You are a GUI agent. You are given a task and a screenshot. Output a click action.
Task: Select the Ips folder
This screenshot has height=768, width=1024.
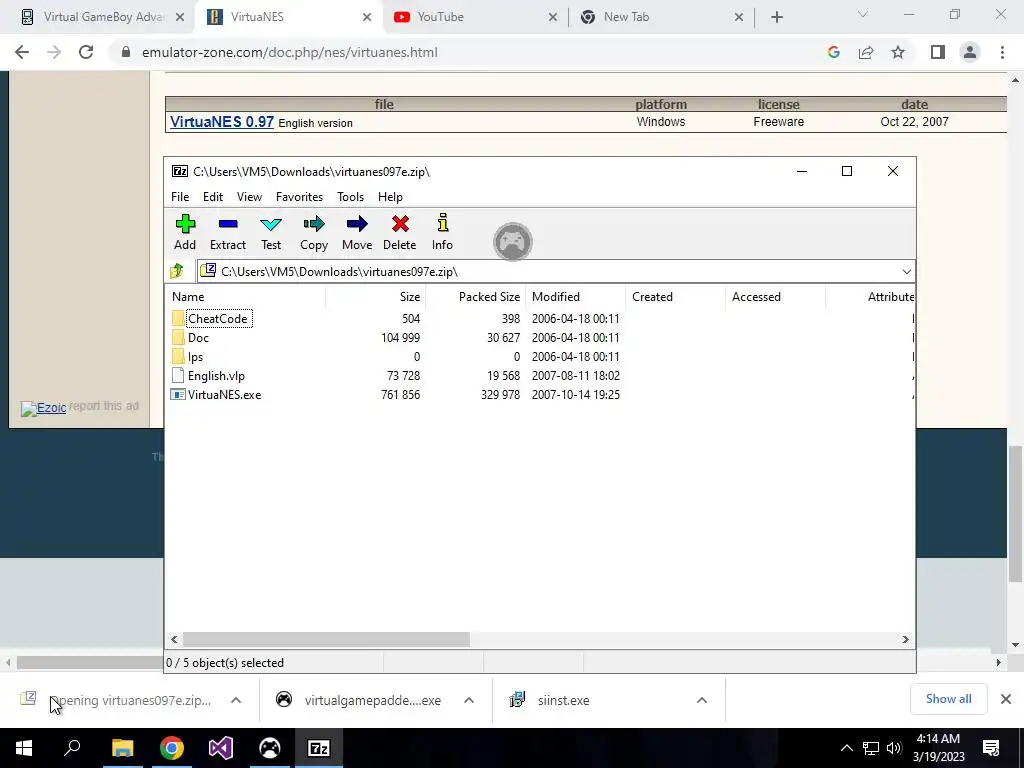[x=195, y=357]
